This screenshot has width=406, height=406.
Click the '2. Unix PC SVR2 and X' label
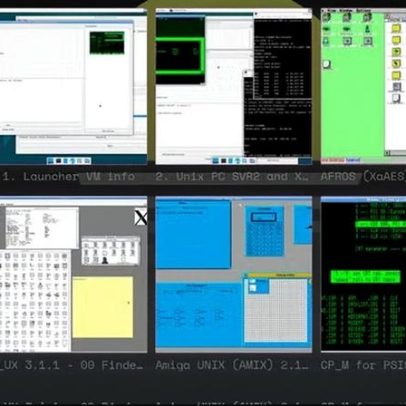pyautogui.click(x=232, y=176)
